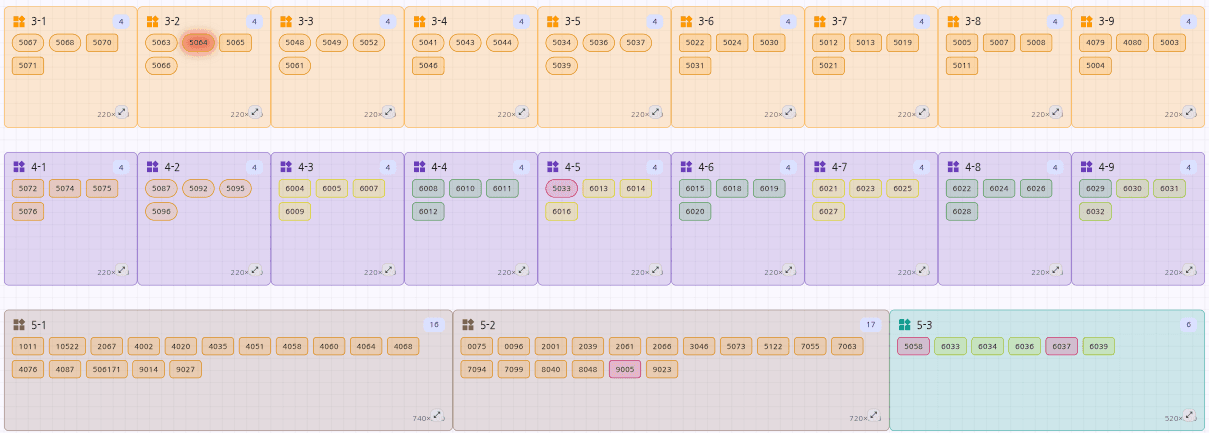The image size is (1209, 433).
Task: Click the 4-6 group grid icon
Action: tap(686, 167)
